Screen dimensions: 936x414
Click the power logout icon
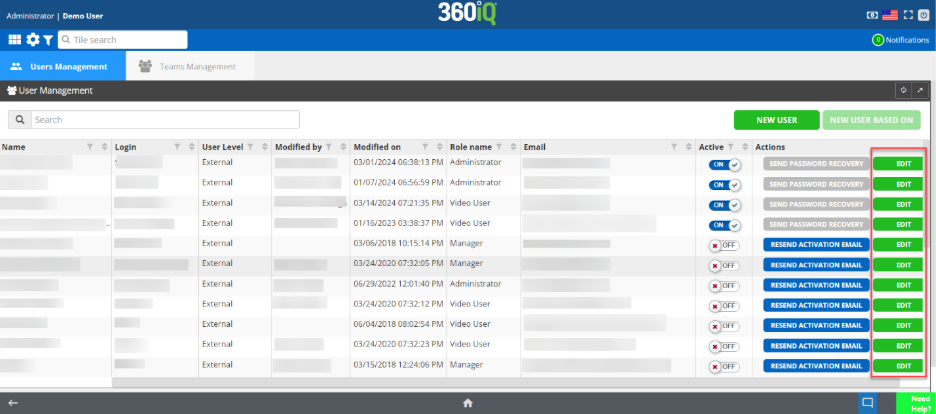click(x=923, y=15)
